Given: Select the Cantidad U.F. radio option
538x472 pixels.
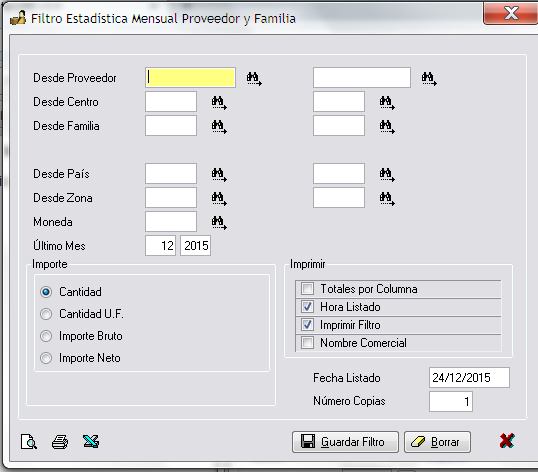Looking at the screenshot, I should (46, 314).
